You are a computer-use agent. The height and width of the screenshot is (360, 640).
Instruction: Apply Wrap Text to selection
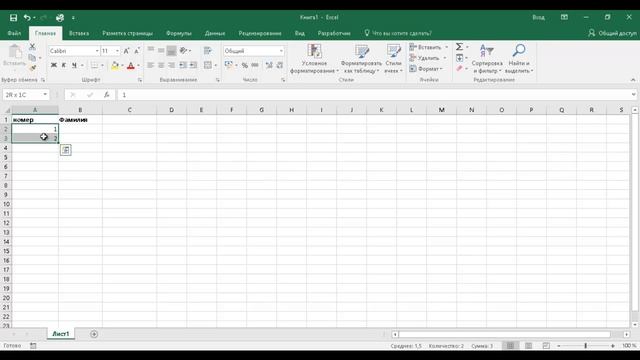point(208,51)
